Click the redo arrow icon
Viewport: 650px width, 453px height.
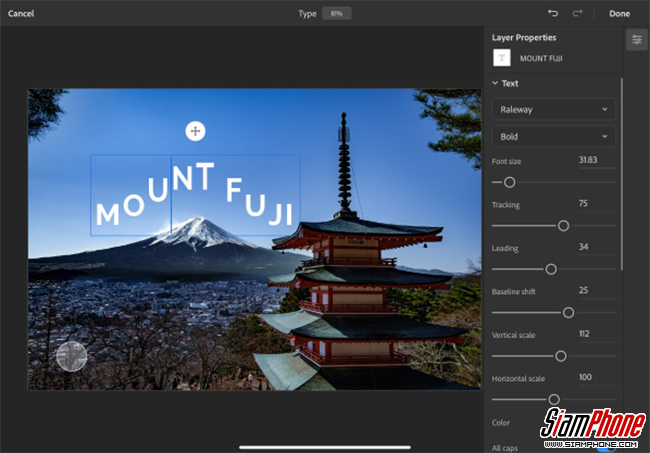coord(577,13)
